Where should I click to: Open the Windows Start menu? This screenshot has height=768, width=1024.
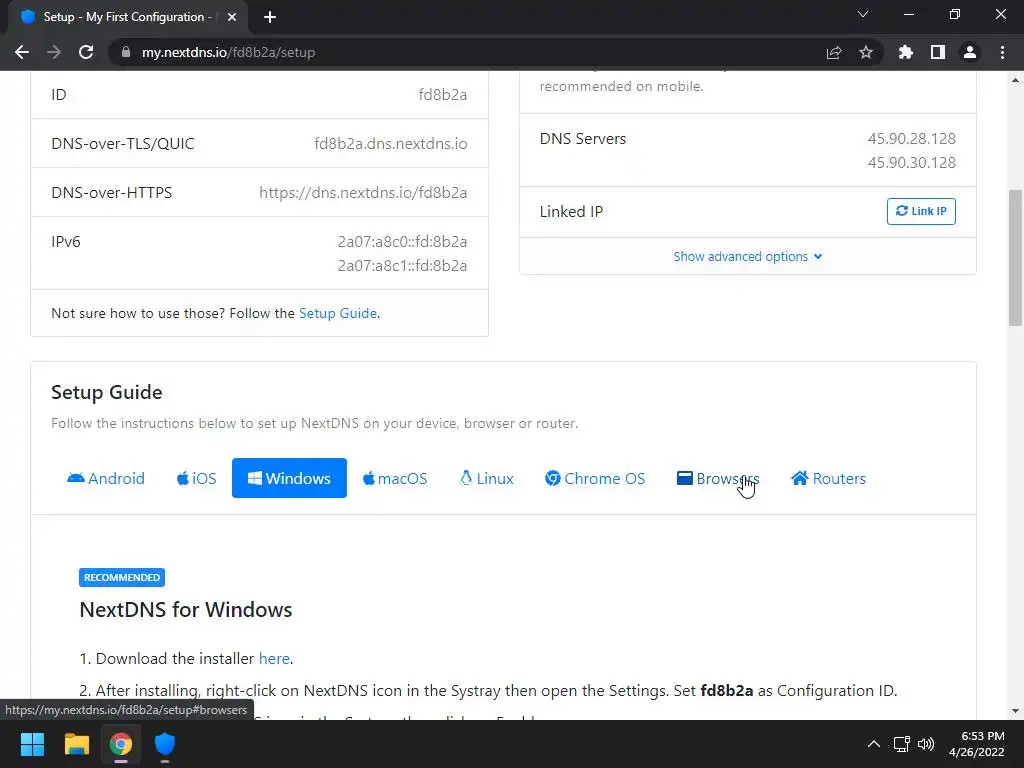pos(32,744)
